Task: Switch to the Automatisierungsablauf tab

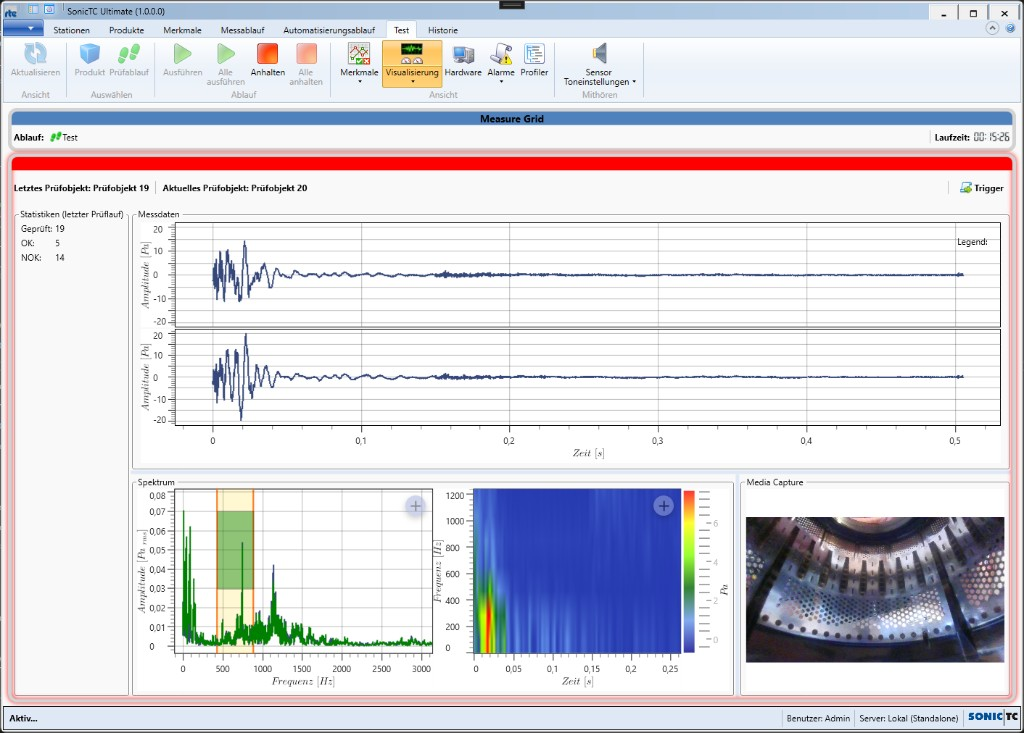Action: point(329,30)
